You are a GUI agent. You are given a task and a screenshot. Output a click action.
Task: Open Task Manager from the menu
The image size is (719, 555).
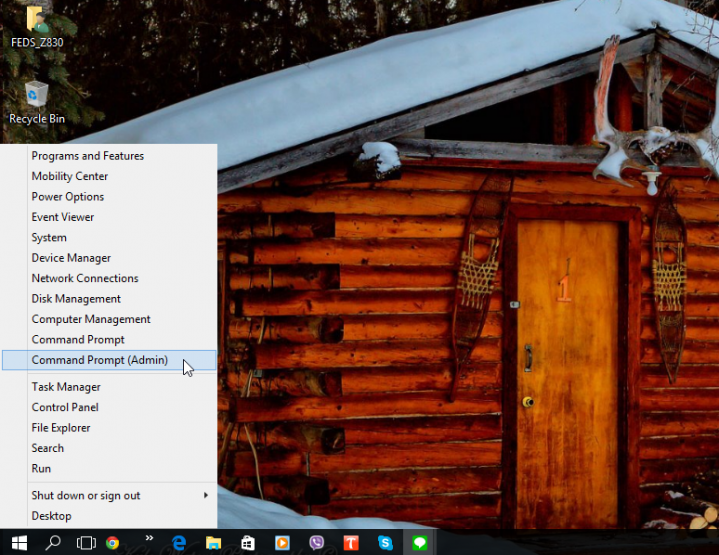110,387
